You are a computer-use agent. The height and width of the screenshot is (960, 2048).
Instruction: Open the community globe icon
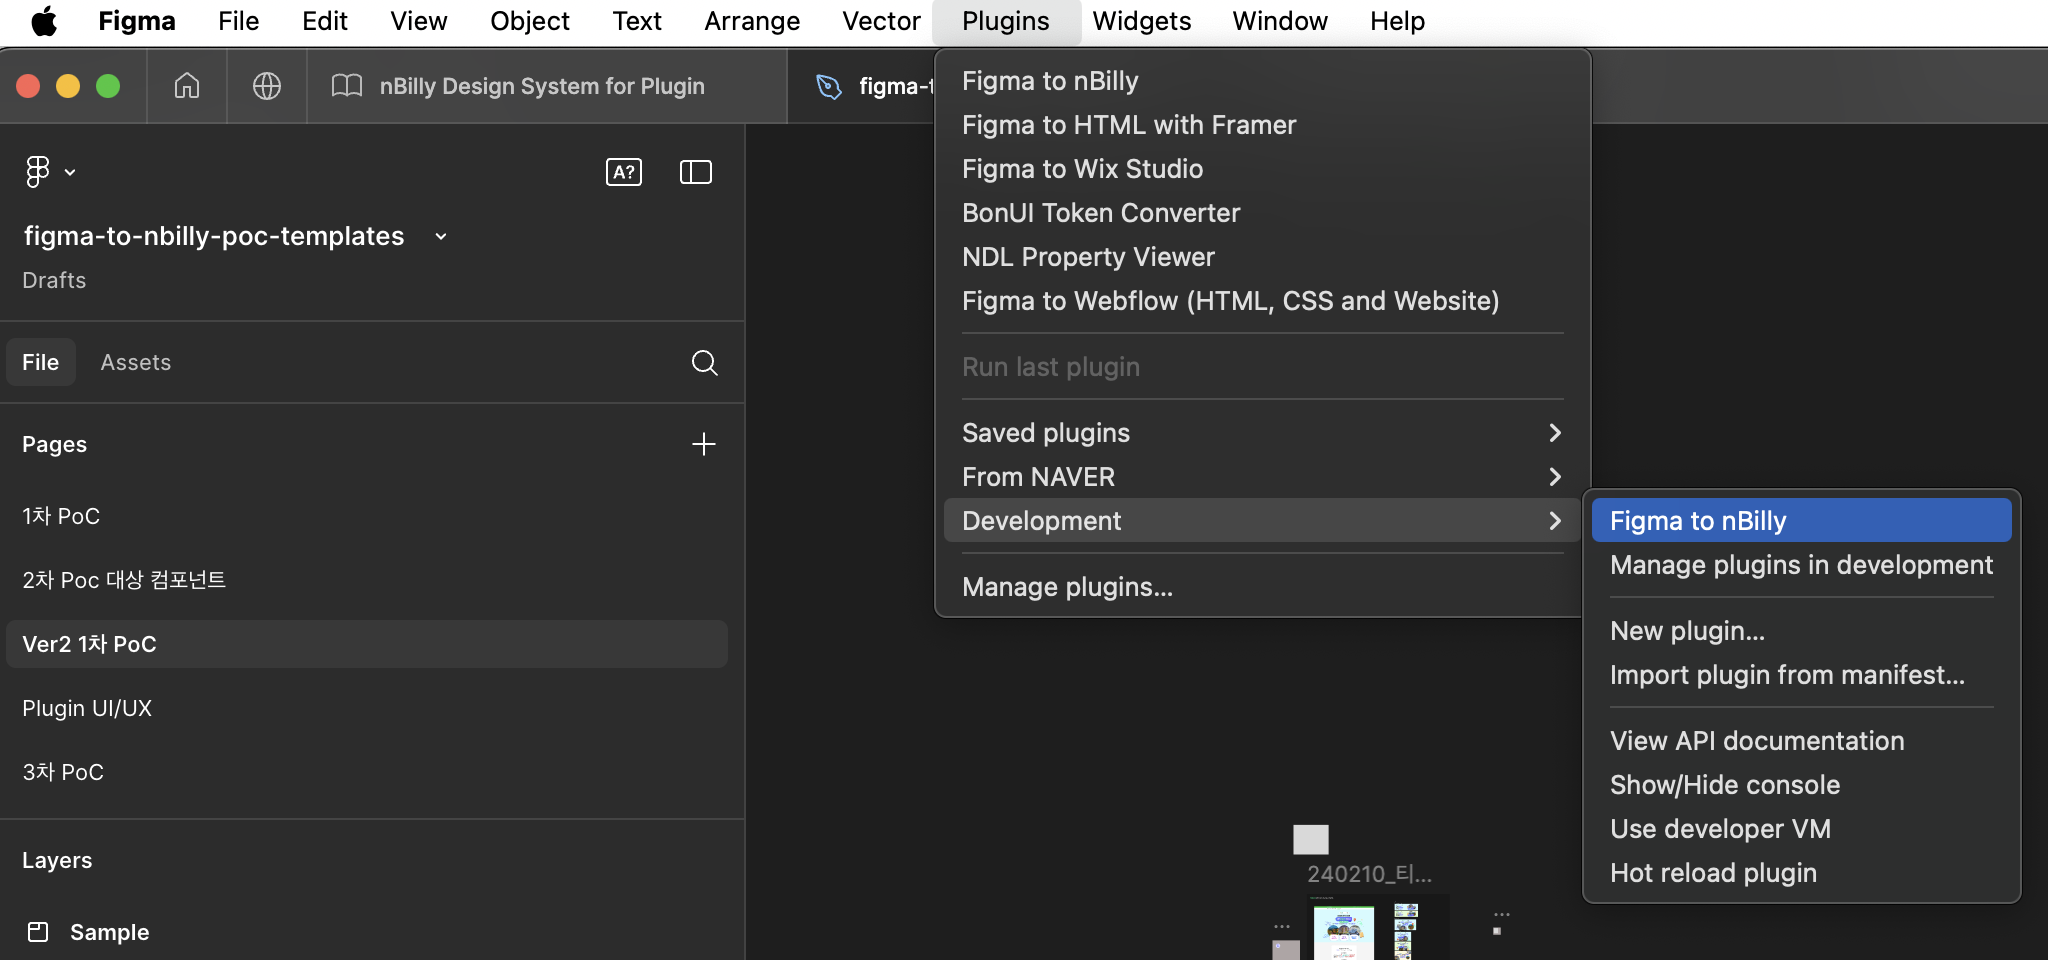point(266,86)
